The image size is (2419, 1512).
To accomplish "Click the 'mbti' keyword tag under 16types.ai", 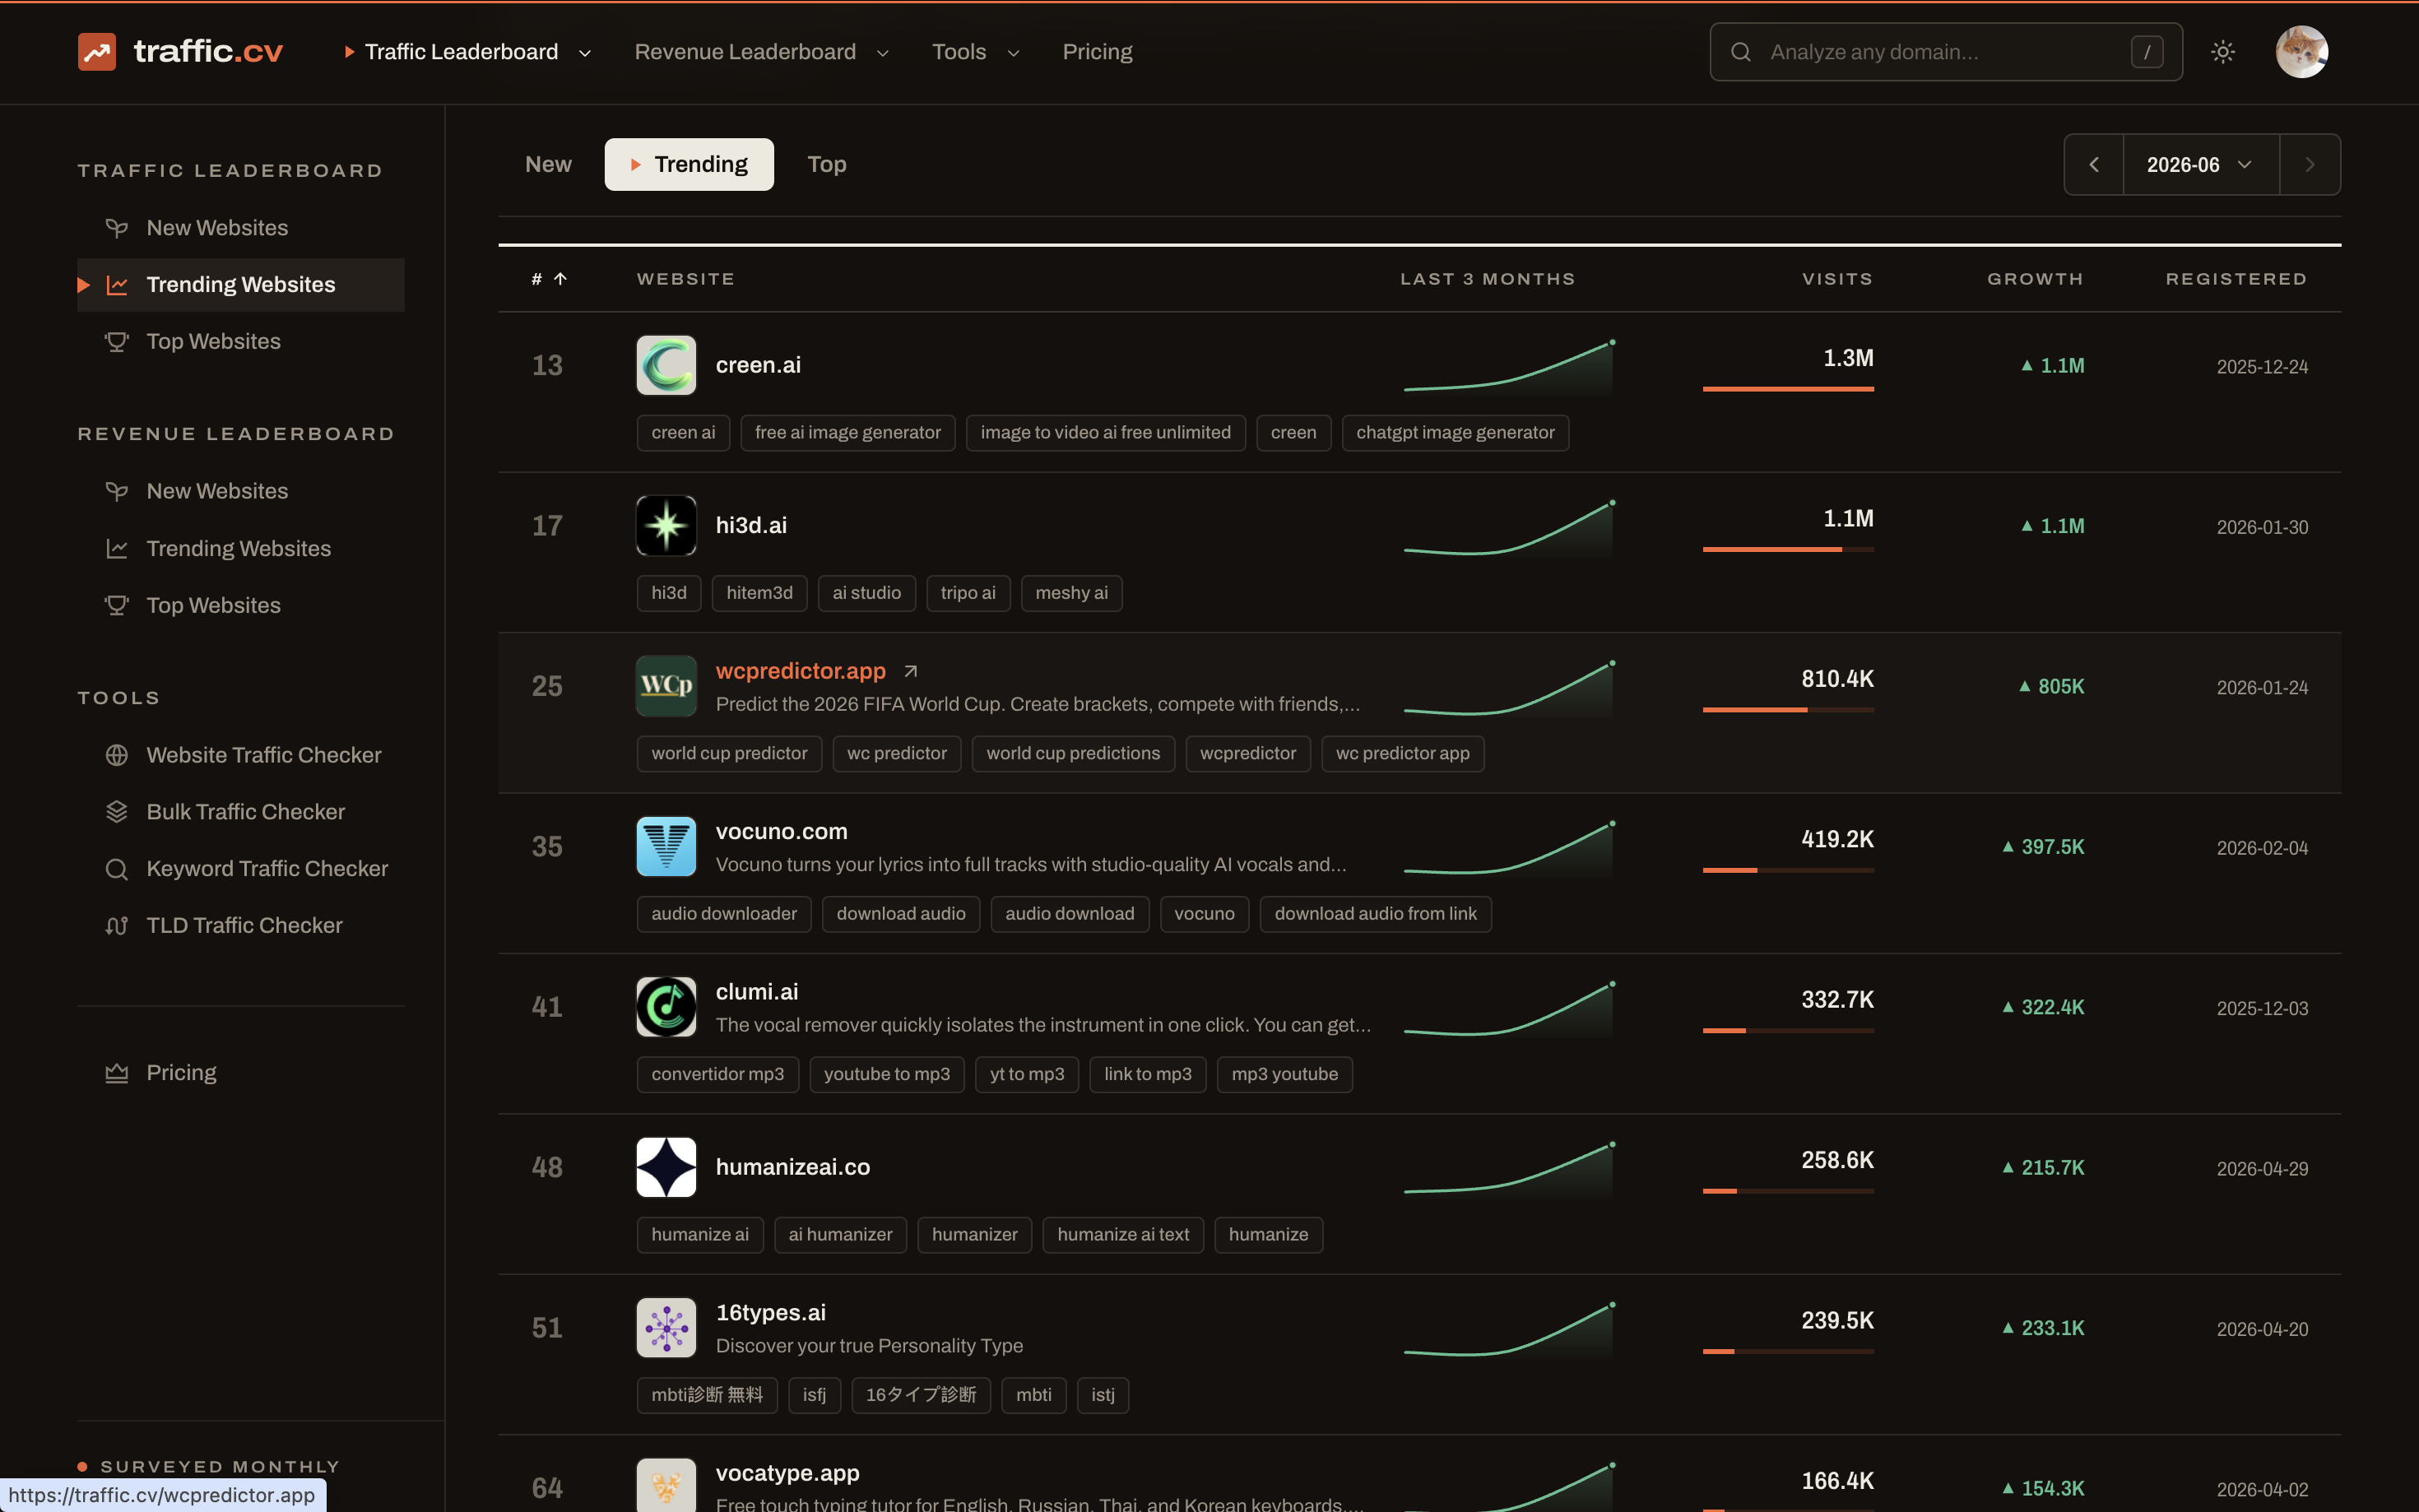I will [1033, 1395].
